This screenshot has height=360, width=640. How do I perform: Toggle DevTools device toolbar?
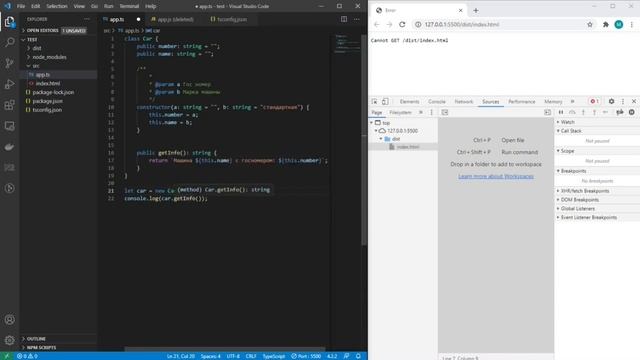(385, 102)
